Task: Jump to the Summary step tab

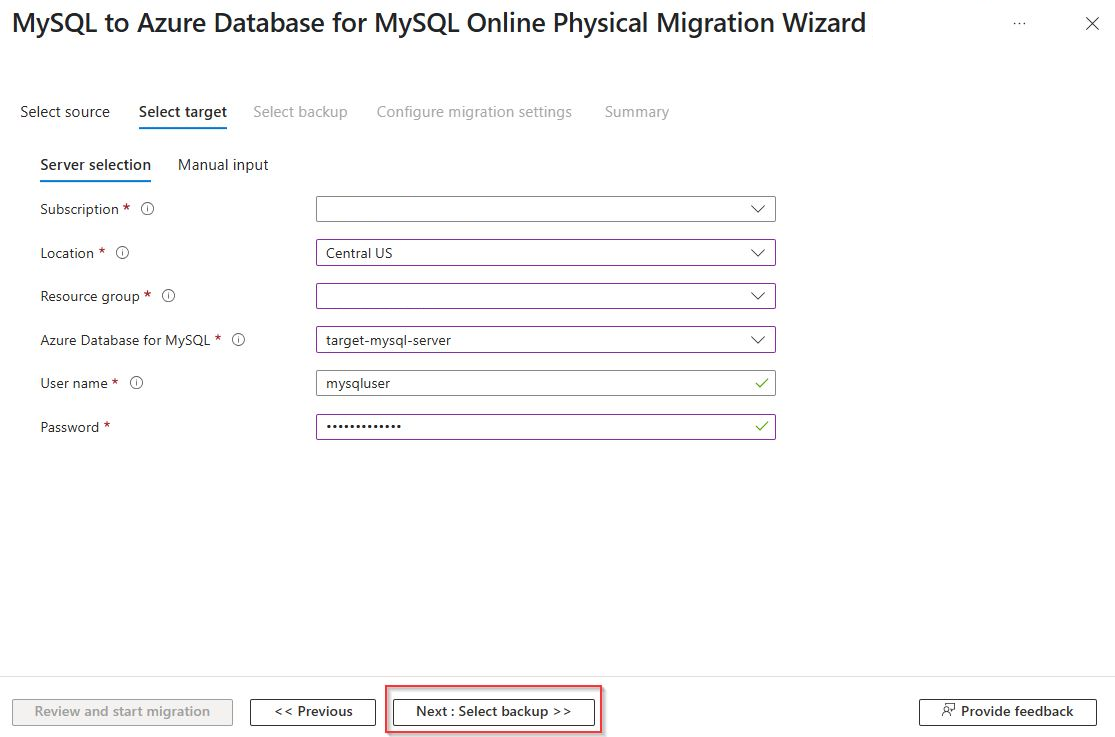Action: pyautogui.click(x=636, y=112)
